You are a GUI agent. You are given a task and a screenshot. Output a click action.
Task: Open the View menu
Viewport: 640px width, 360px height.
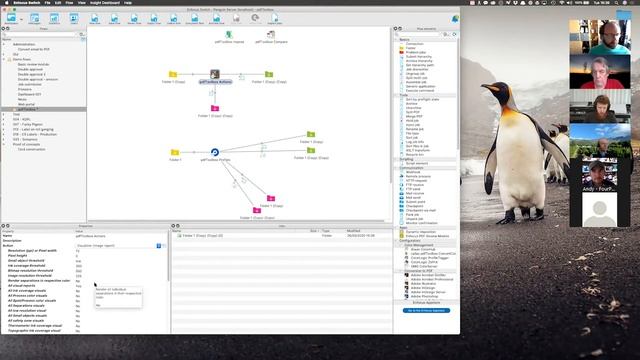(82, 2)
